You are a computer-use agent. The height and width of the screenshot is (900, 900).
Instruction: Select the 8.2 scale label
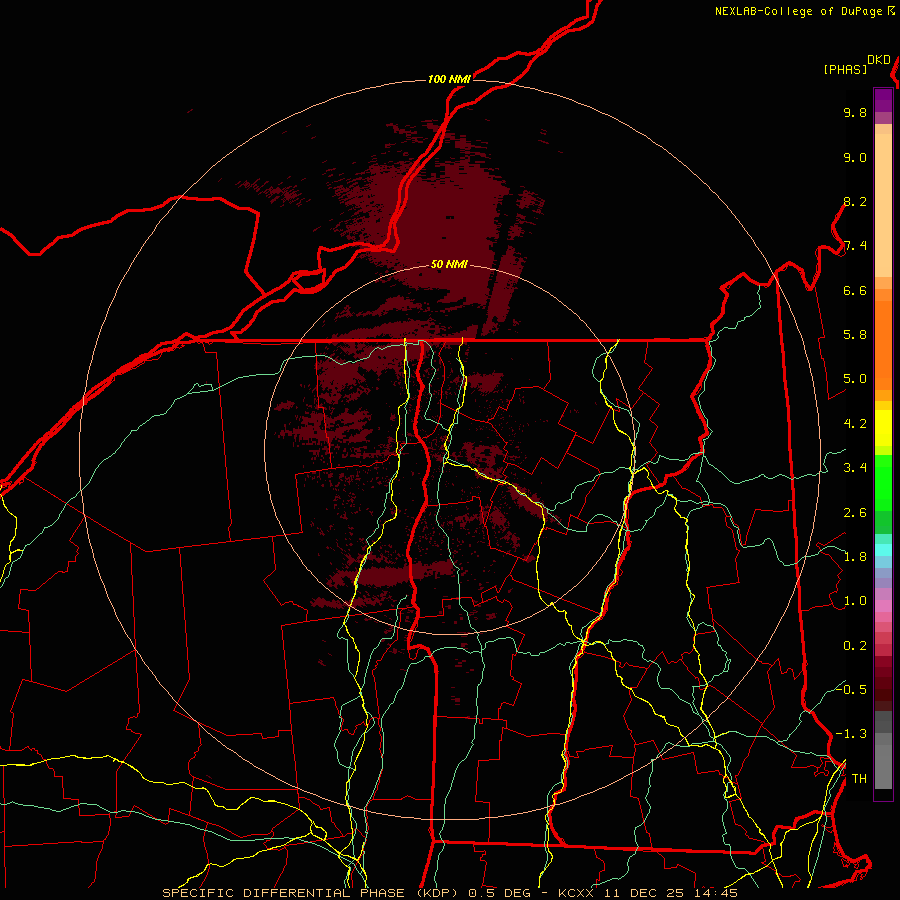tap(855, 201)
